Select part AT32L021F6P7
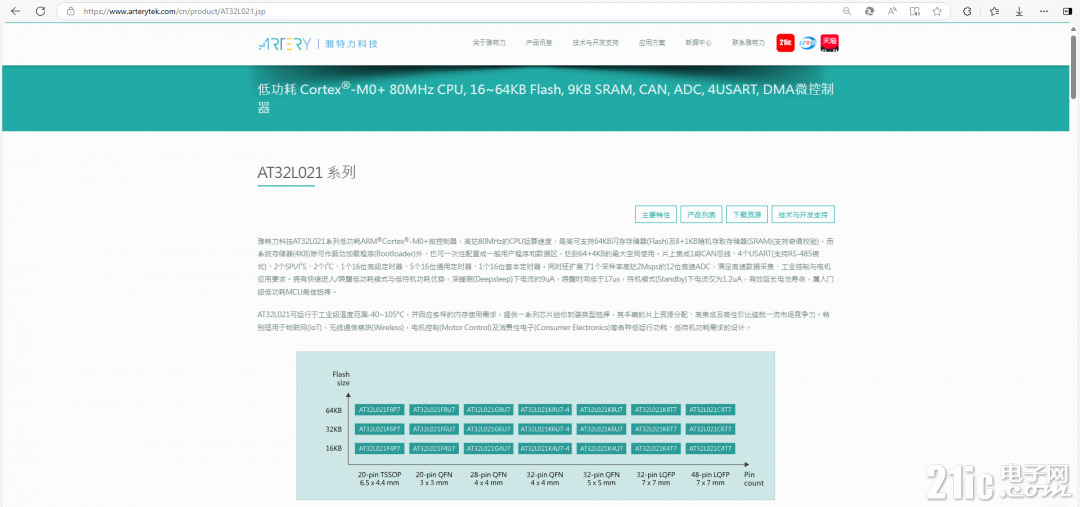 [x=380, y=429]
